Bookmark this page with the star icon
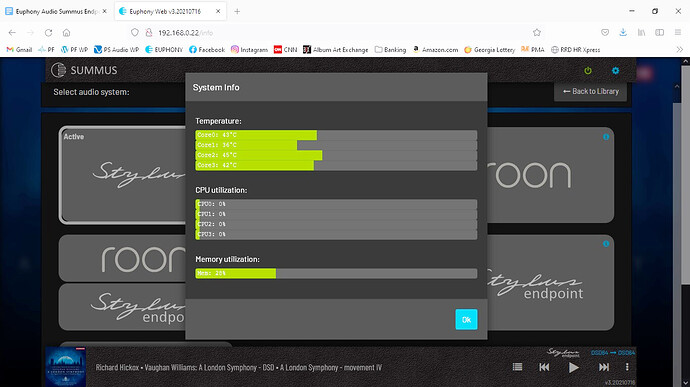This screenshot has height=387, width=690. pyautogui.click(x=536, y=33)
